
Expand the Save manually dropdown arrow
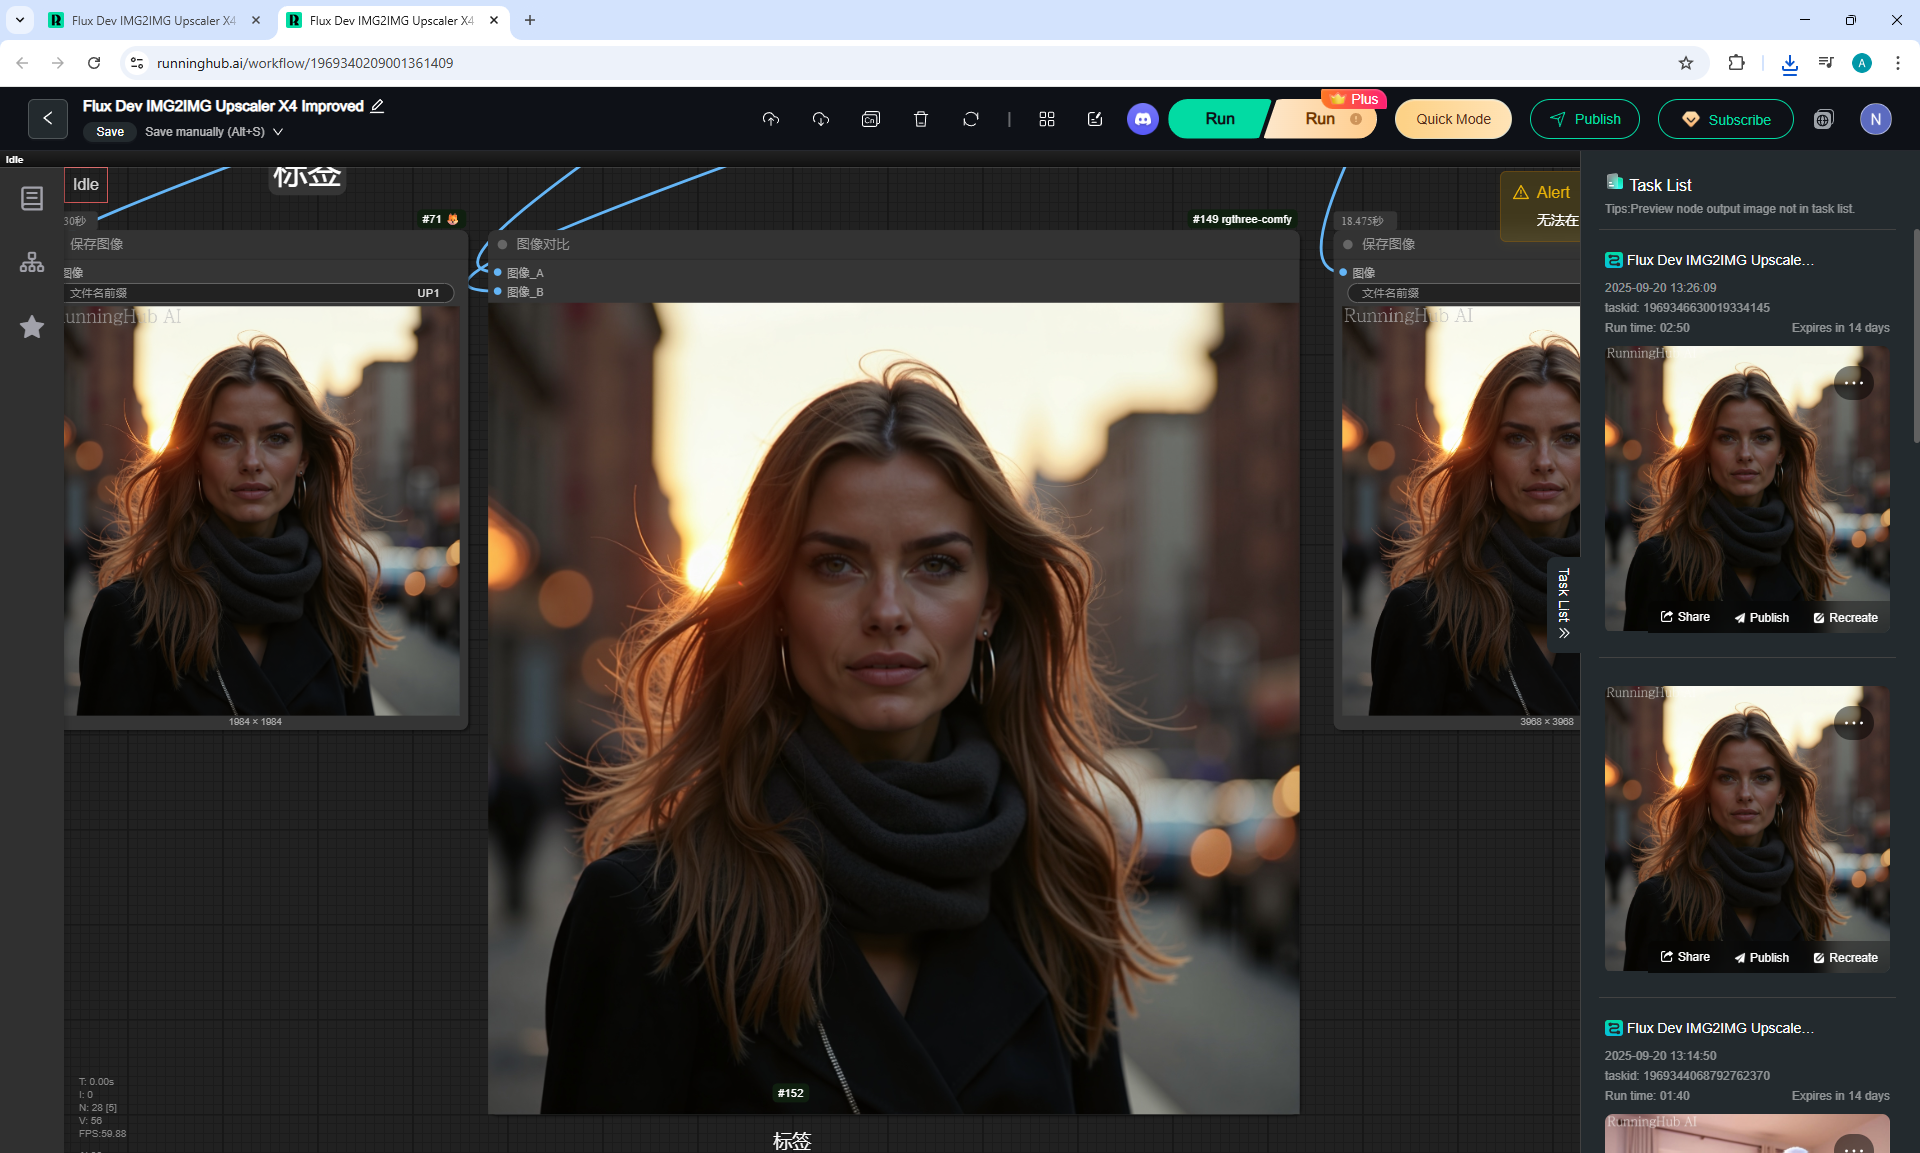278,132
